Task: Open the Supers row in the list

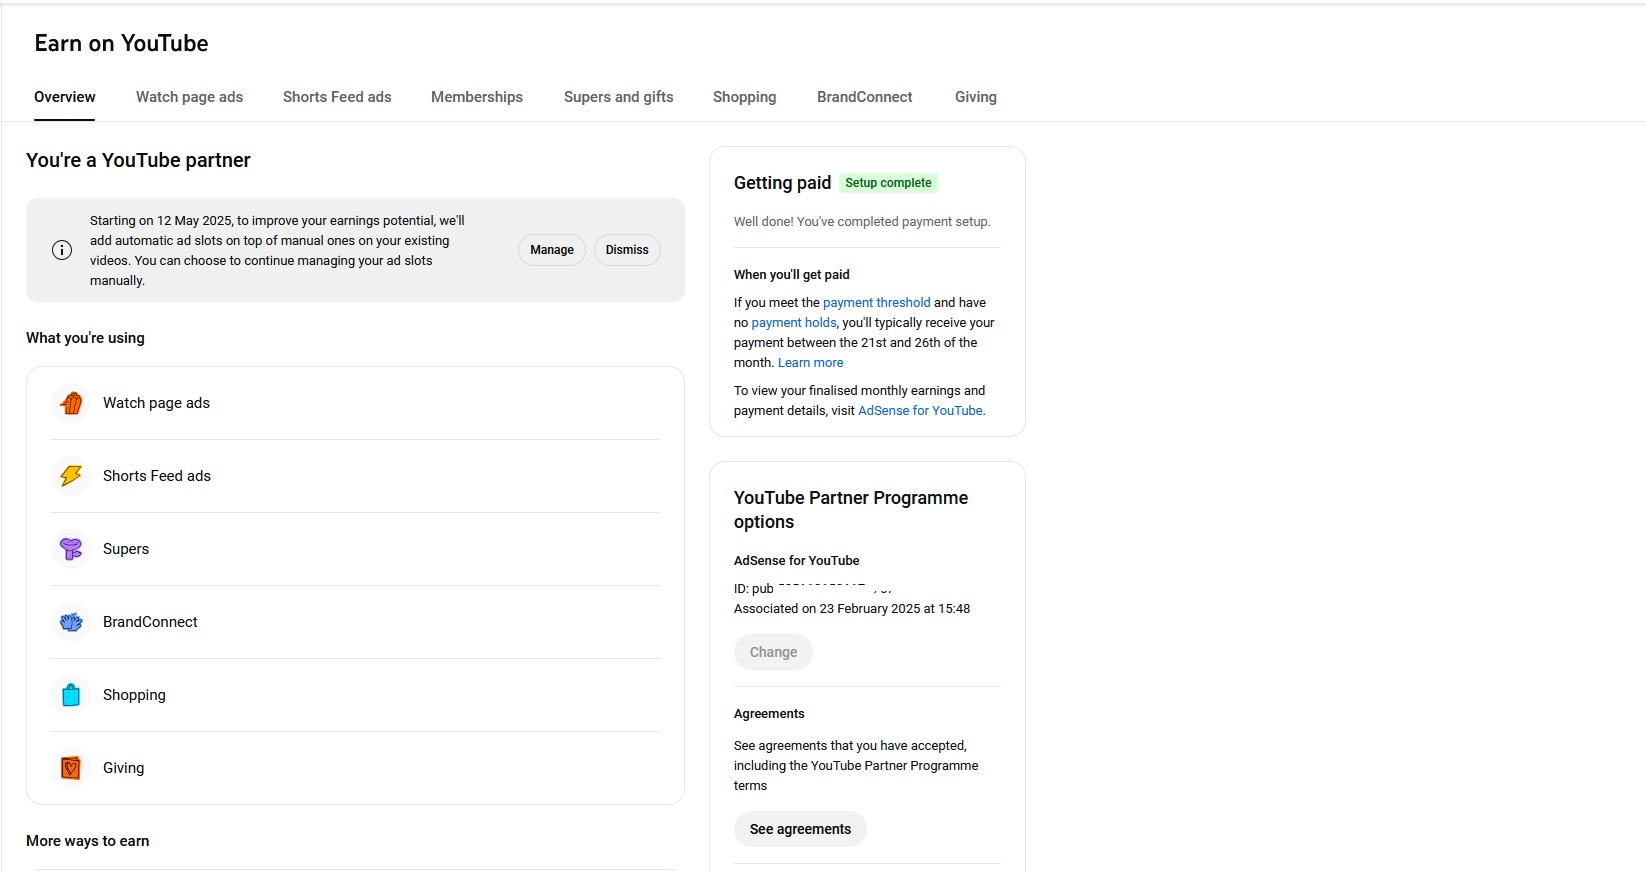Action: click(x=355, y=549)
